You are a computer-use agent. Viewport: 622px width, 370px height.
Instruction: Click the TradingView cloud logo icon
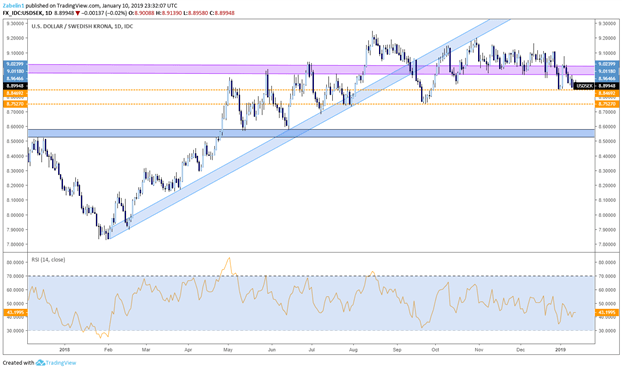pos(40,362)
